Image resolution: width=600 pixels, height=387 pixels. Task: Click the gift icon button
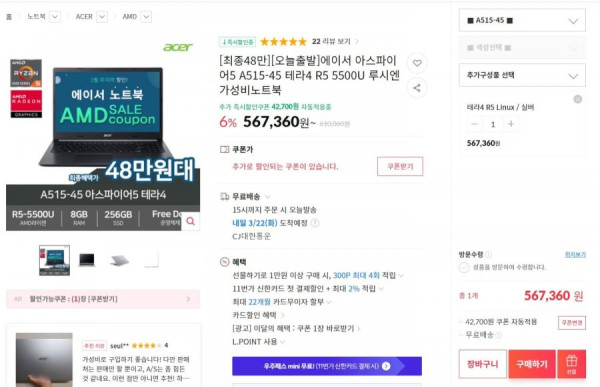pos(571,364)
